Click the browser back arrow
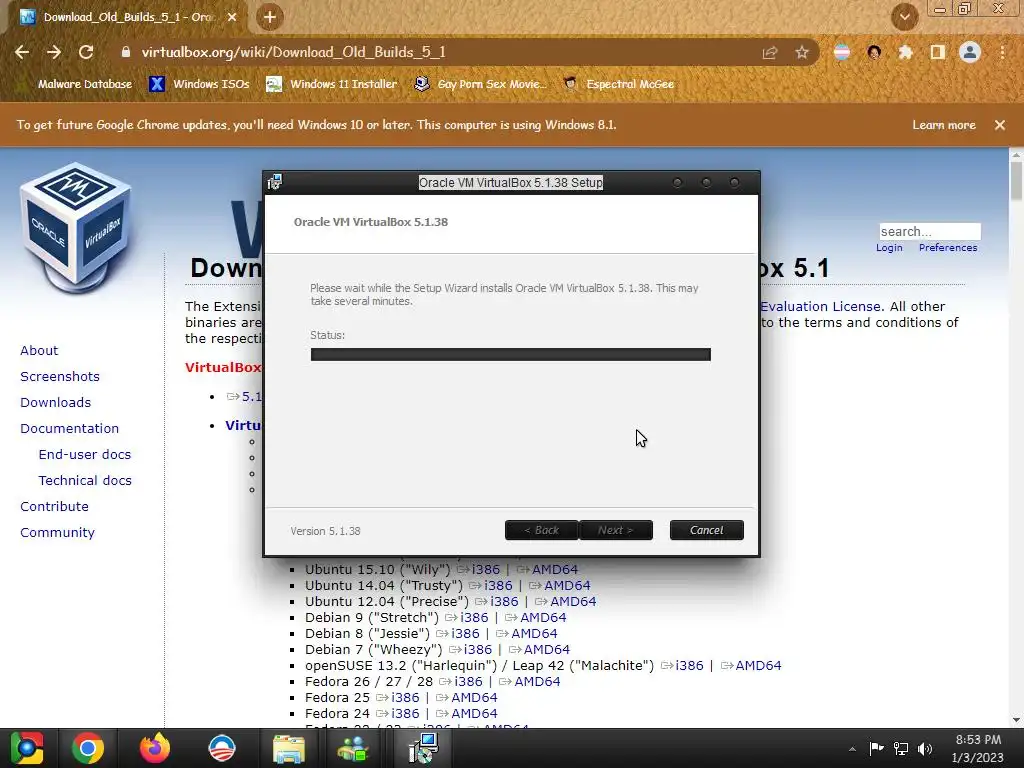1024x768 pixels. point(22,52)
